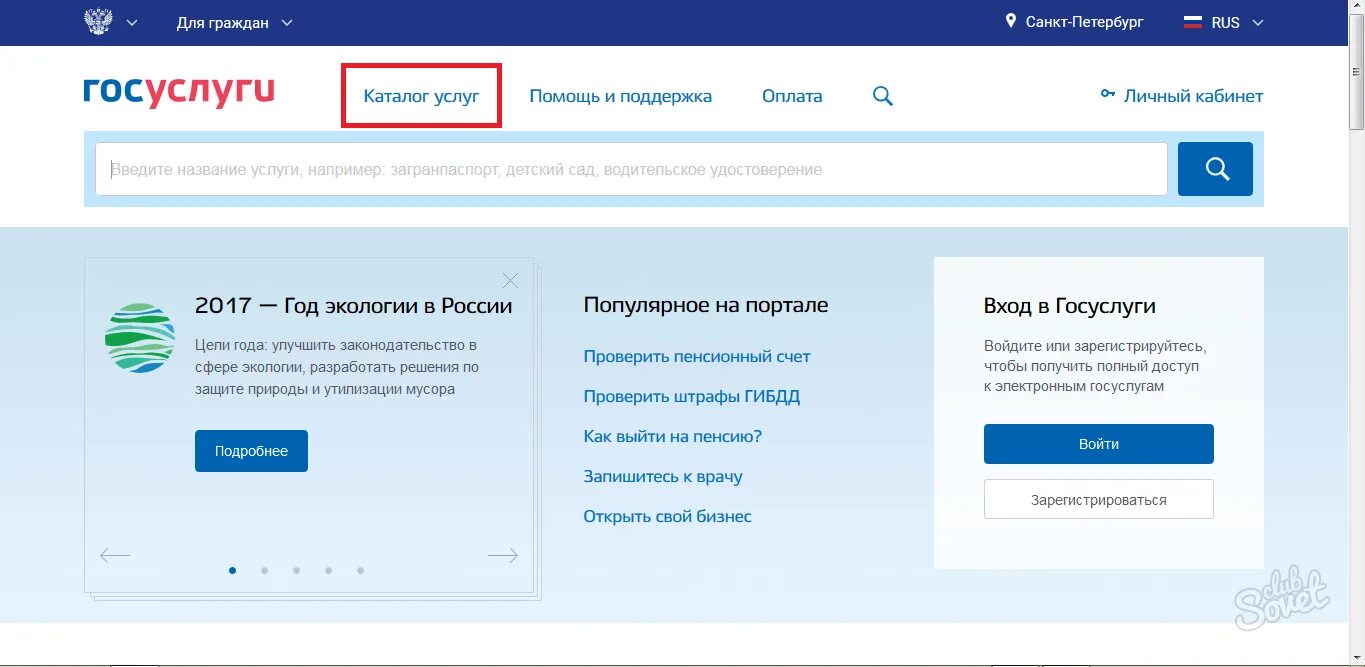Open "Открыть свой бизнес" link
The width and height of the screenshot is (1365, 667).
(668, 517)
